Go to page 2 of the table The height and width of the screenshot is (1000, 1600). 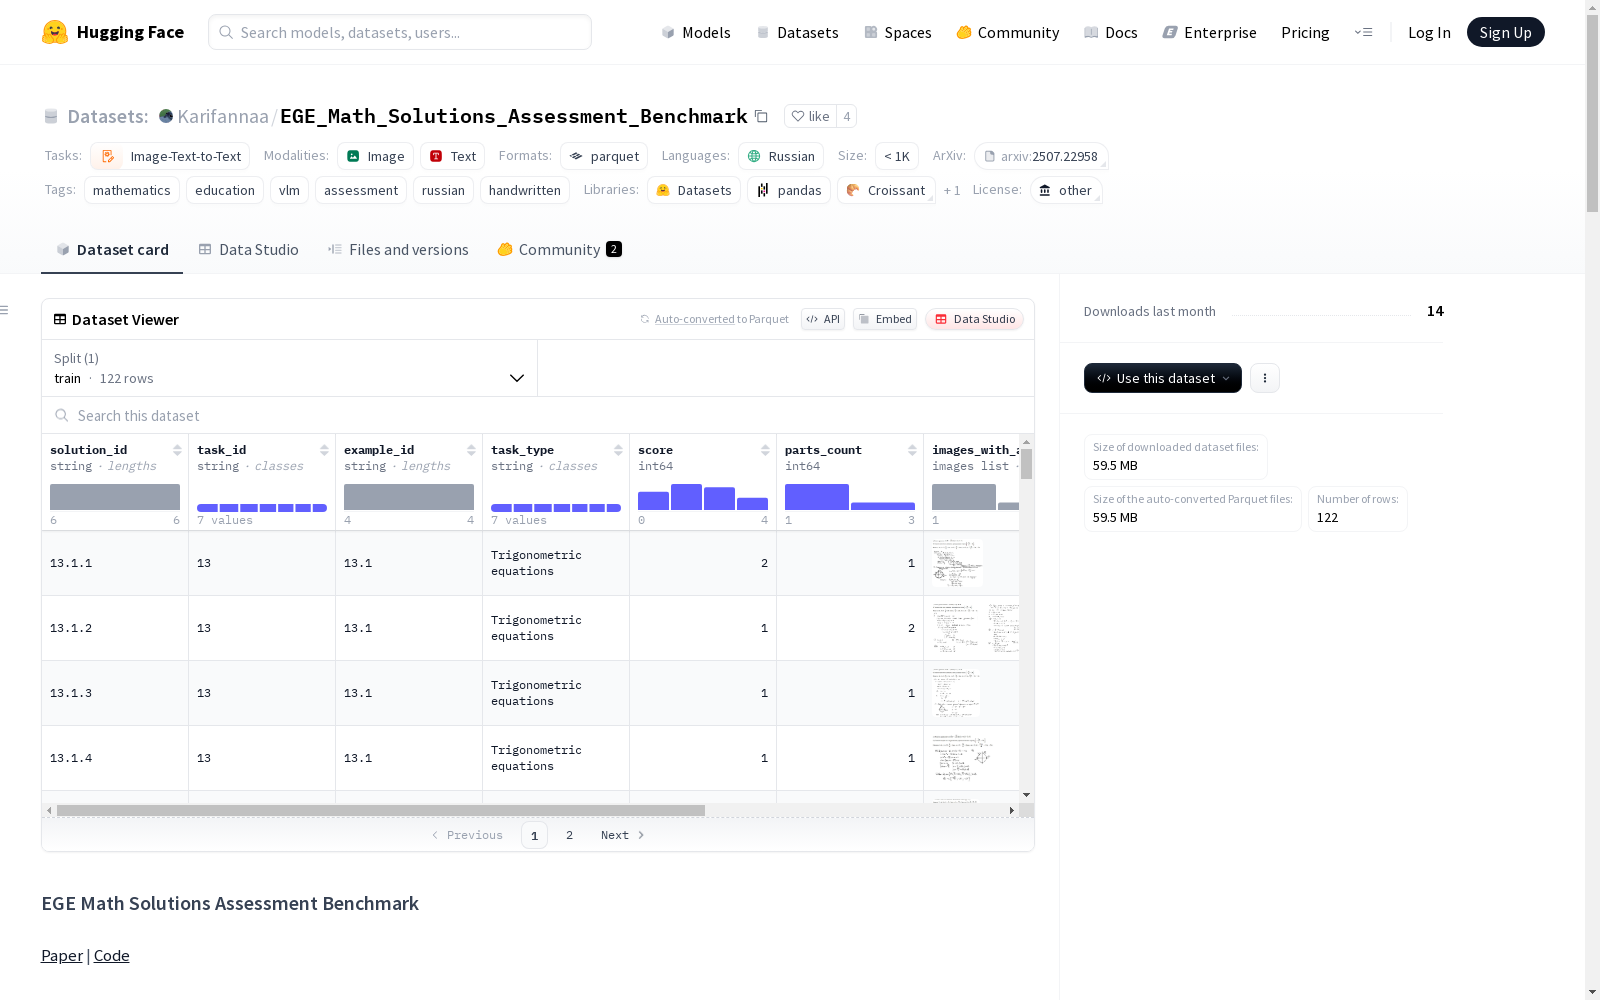coord(570,835)
